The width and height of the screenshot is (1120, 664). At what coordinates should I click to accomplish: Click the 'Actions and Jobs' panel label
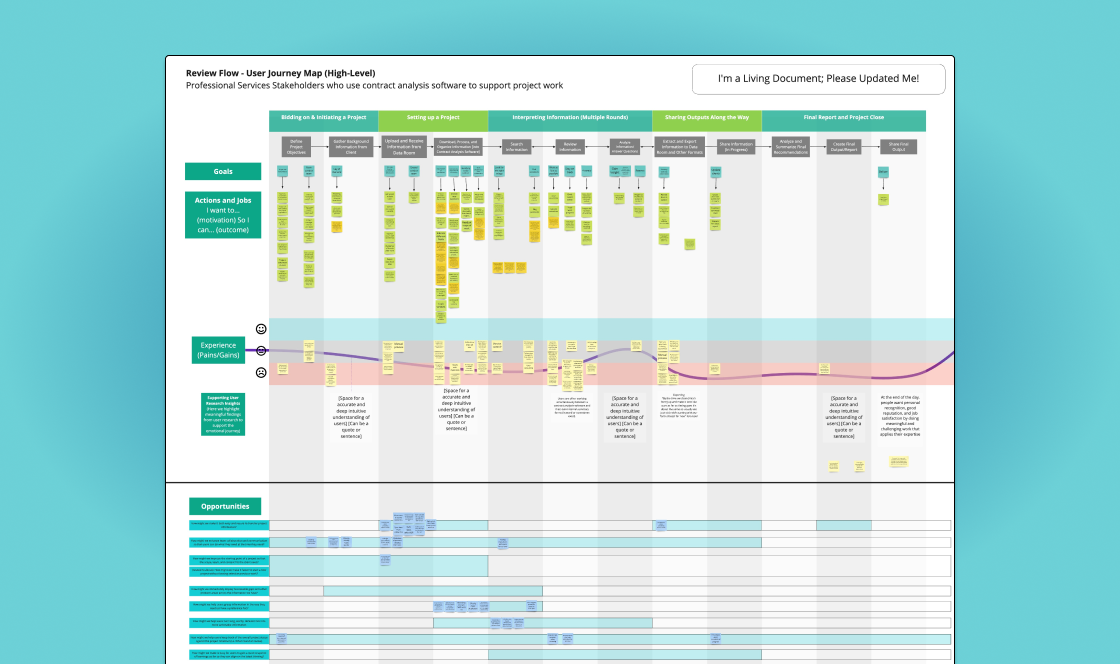coord(222,214)
